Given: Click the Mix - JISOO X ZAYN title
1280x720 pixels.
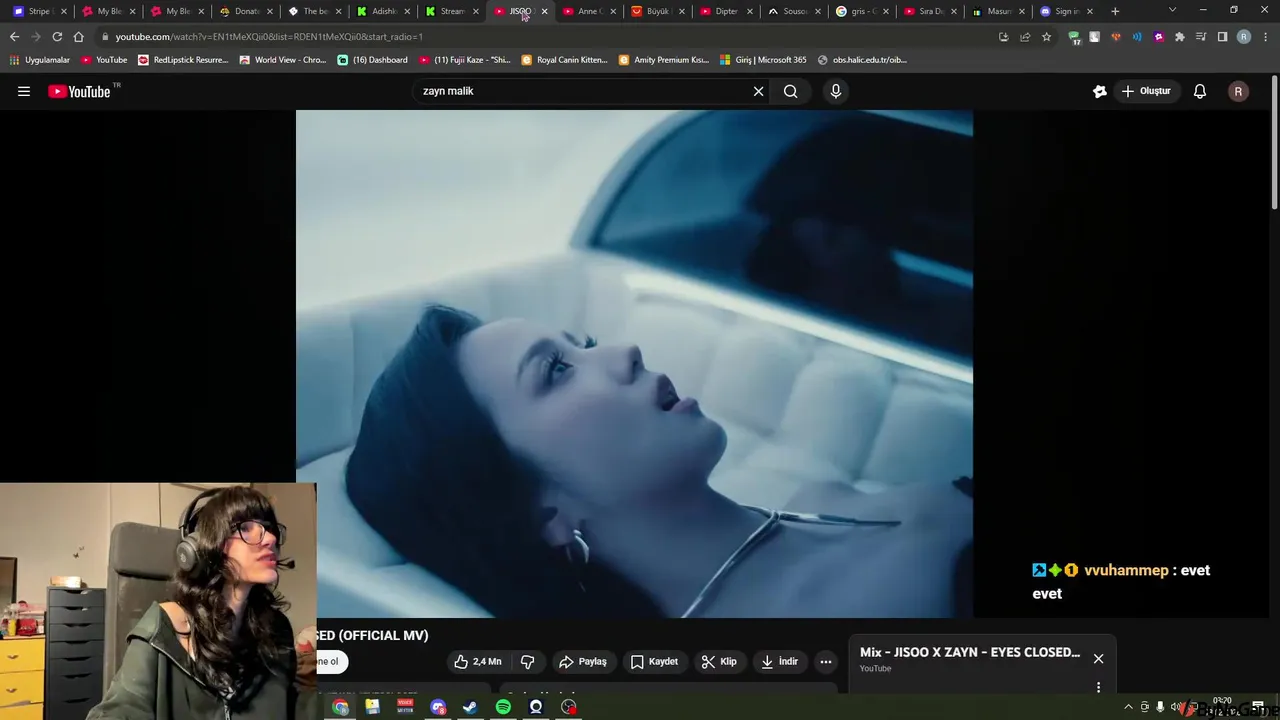Looking at the screenshot, I should [970, 652].
